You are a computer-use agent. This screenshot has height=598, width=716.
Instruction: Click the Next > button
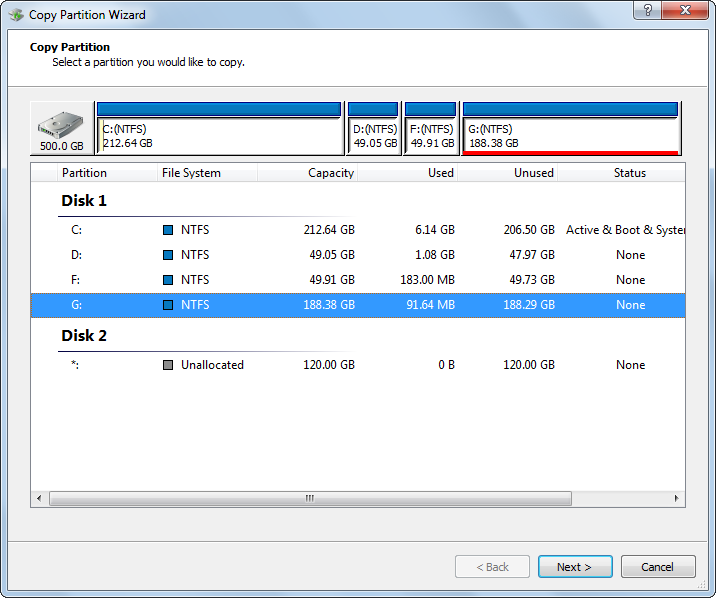(575, 567)
